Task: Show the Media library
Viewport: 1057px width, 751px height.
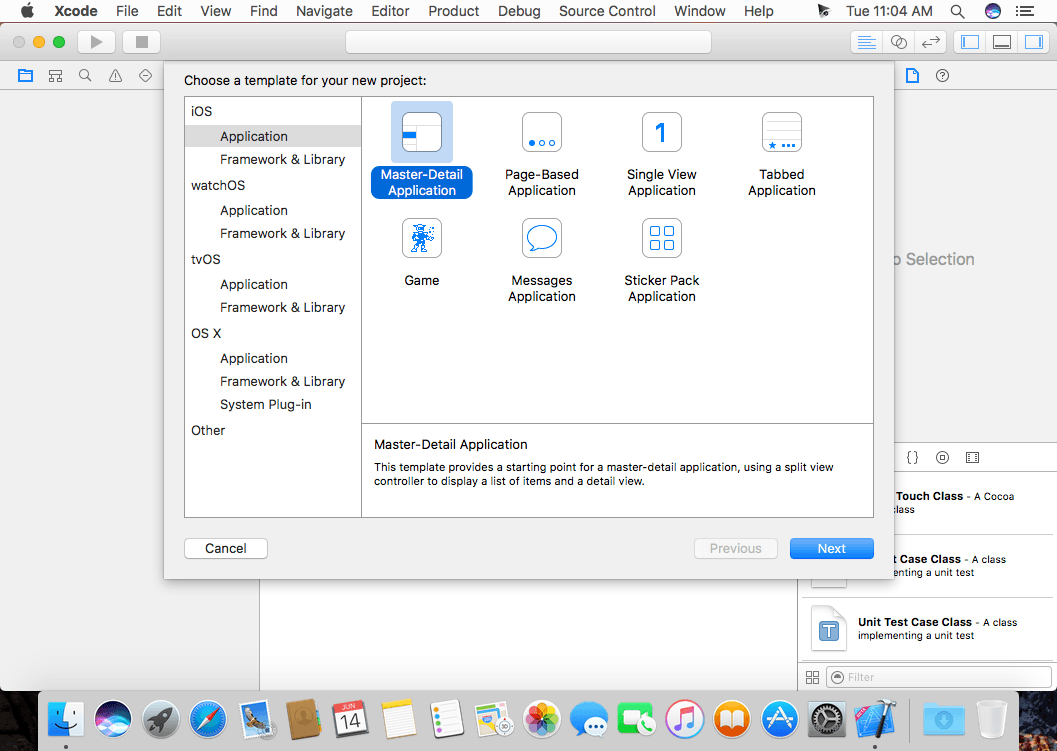Action: point(972,458)
